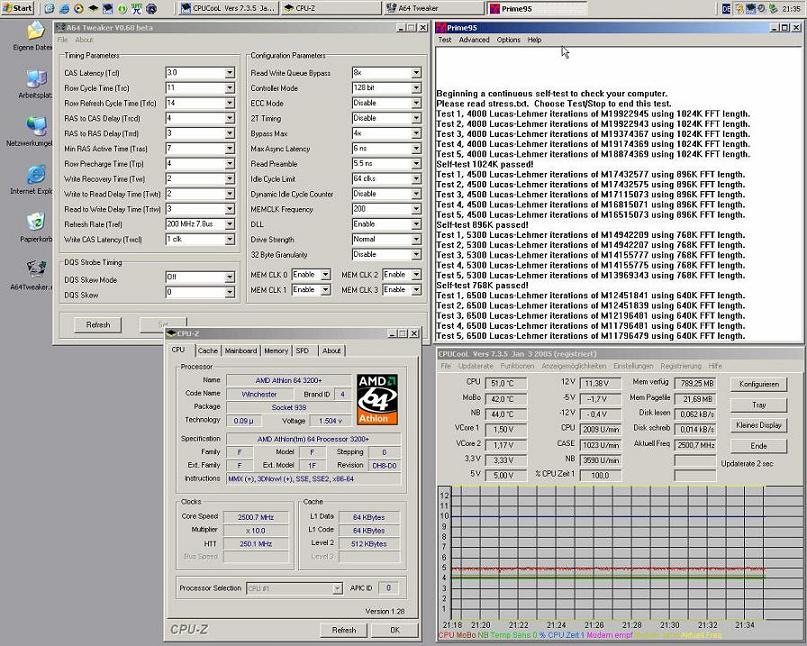This screenshot has width=807, height=646.
Task: Expand the DQS Skew Mode dropdown
Action: pos(230,277)
